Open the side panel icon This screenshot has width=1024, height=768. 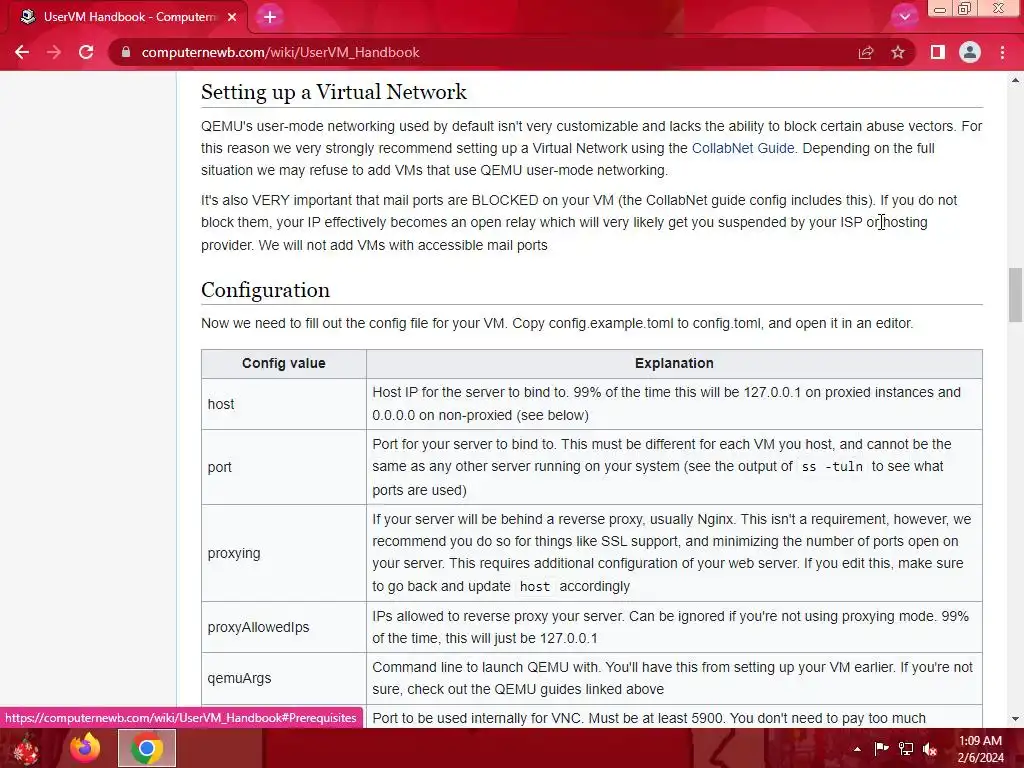[x=938, y=52]
